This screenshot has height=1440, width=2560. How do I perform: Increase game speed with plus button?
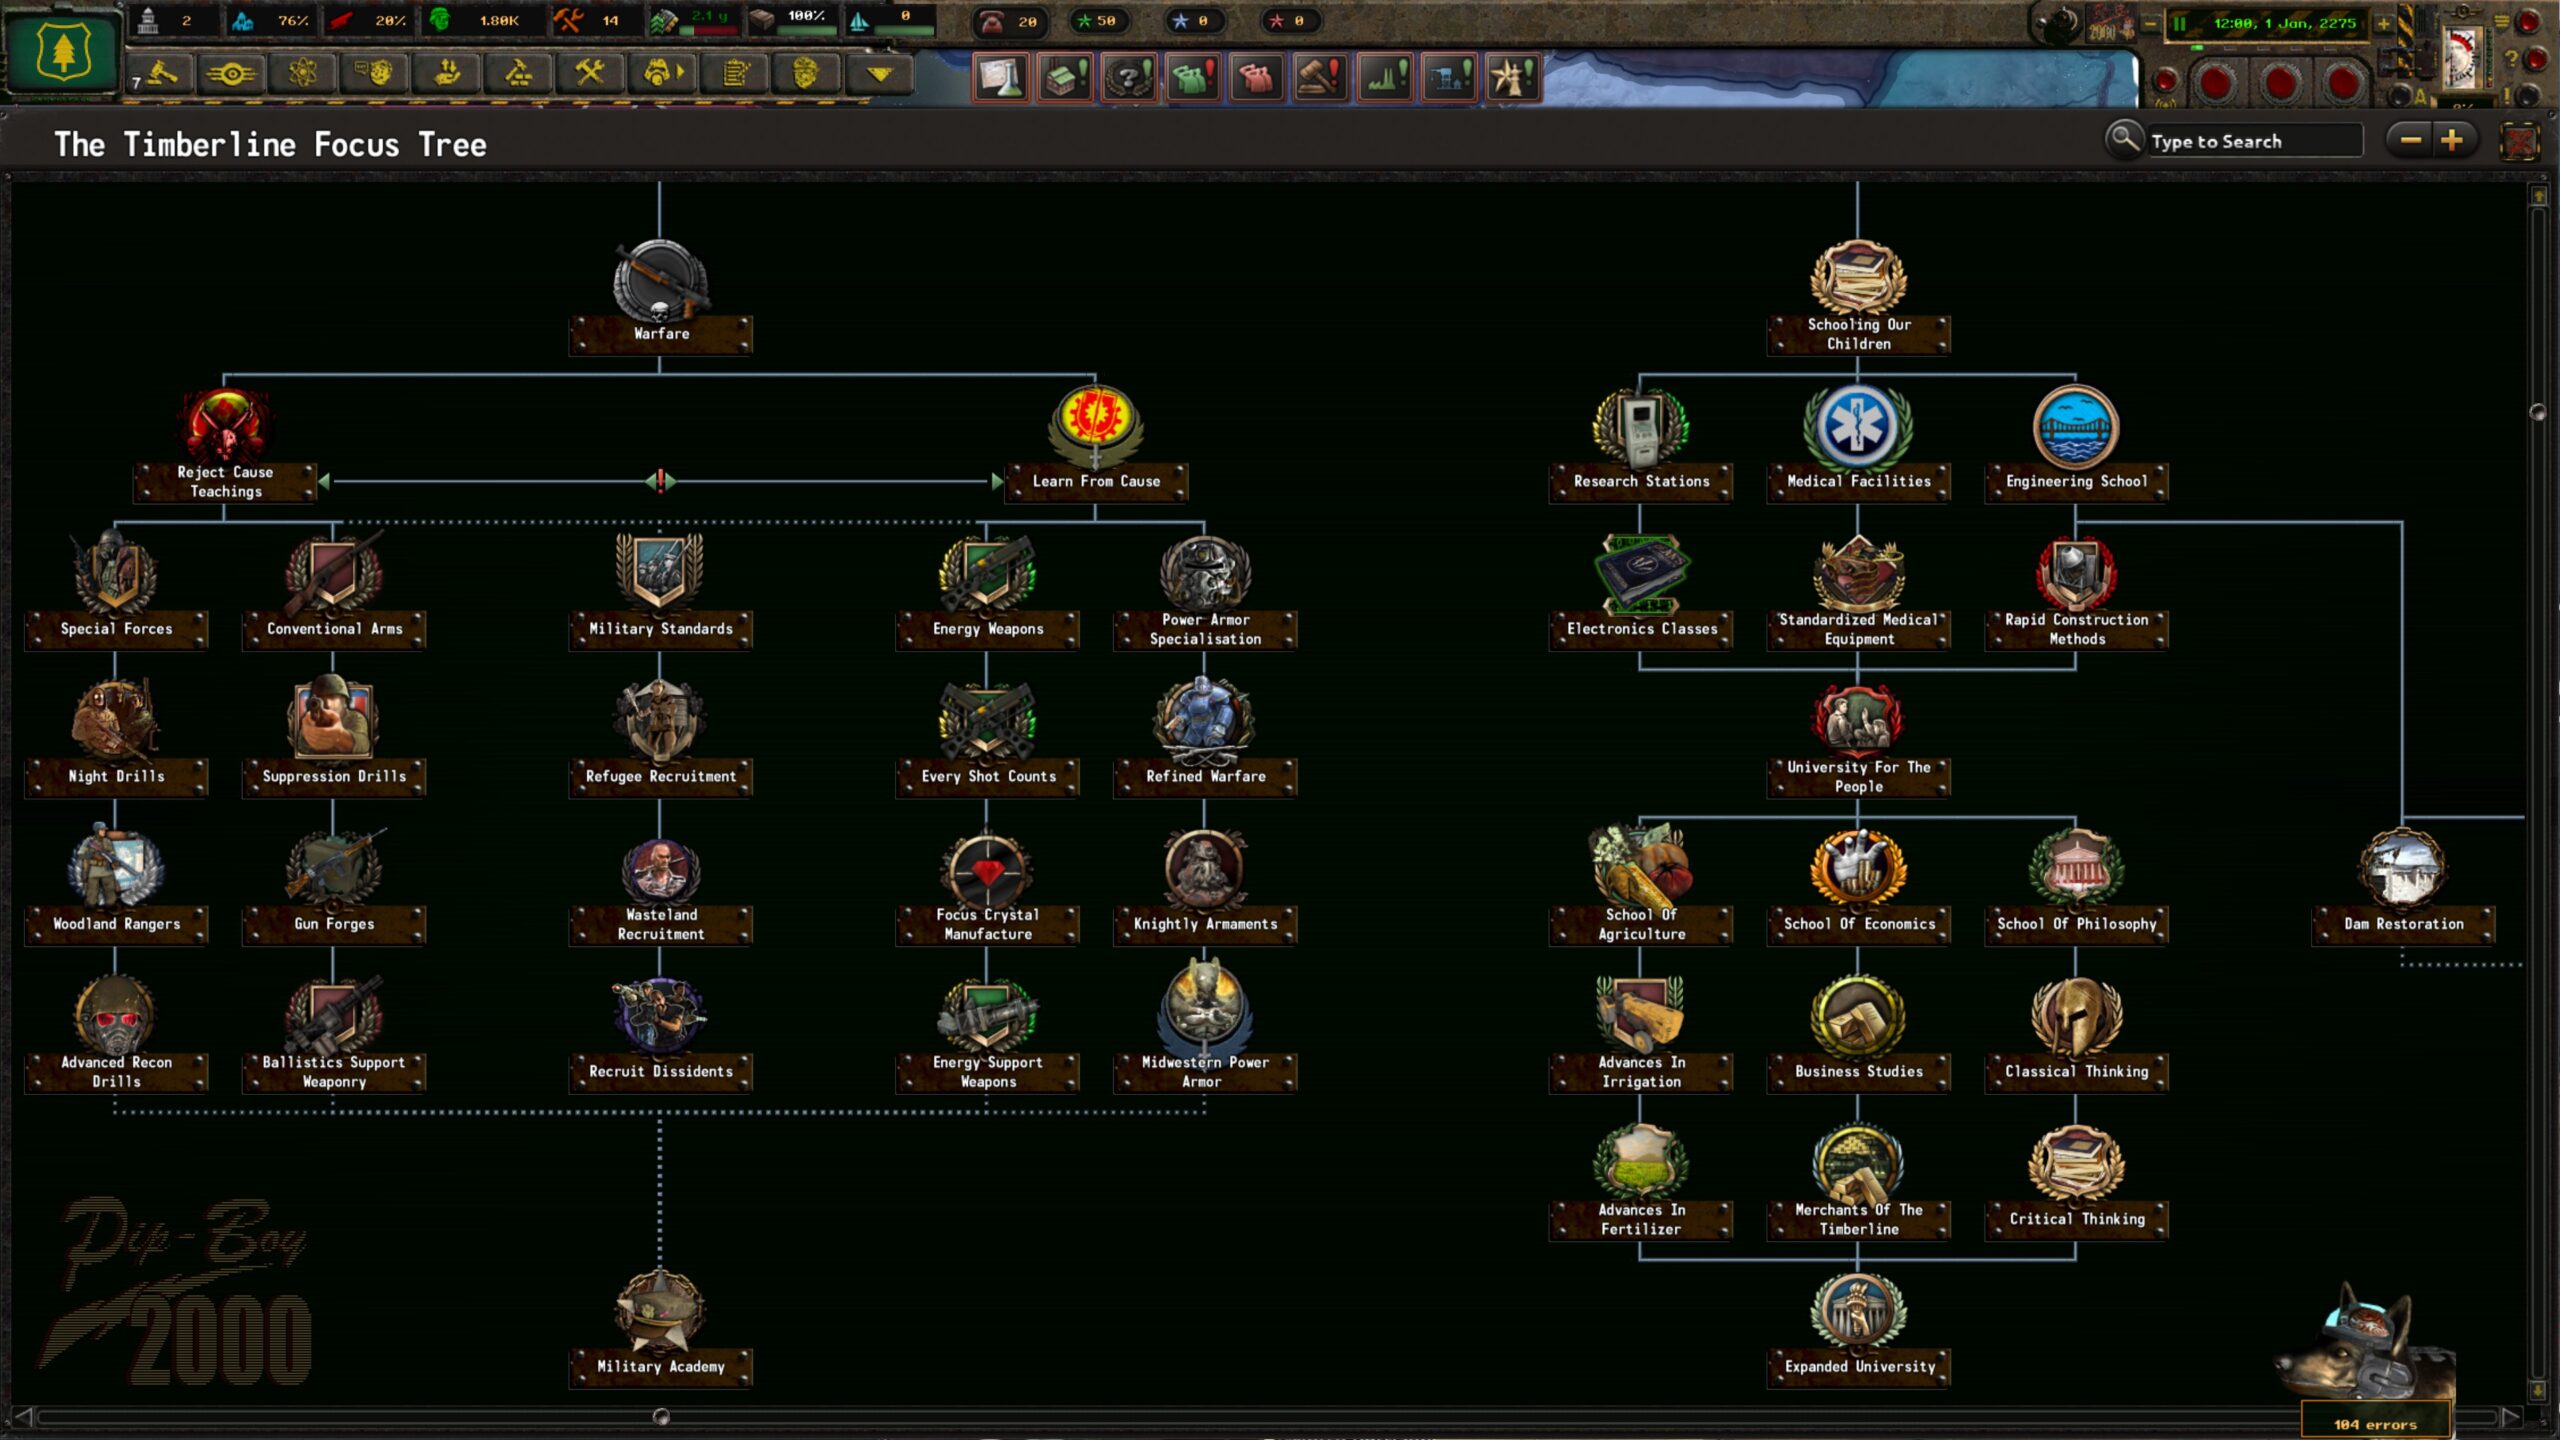[x=2383, y=23]
